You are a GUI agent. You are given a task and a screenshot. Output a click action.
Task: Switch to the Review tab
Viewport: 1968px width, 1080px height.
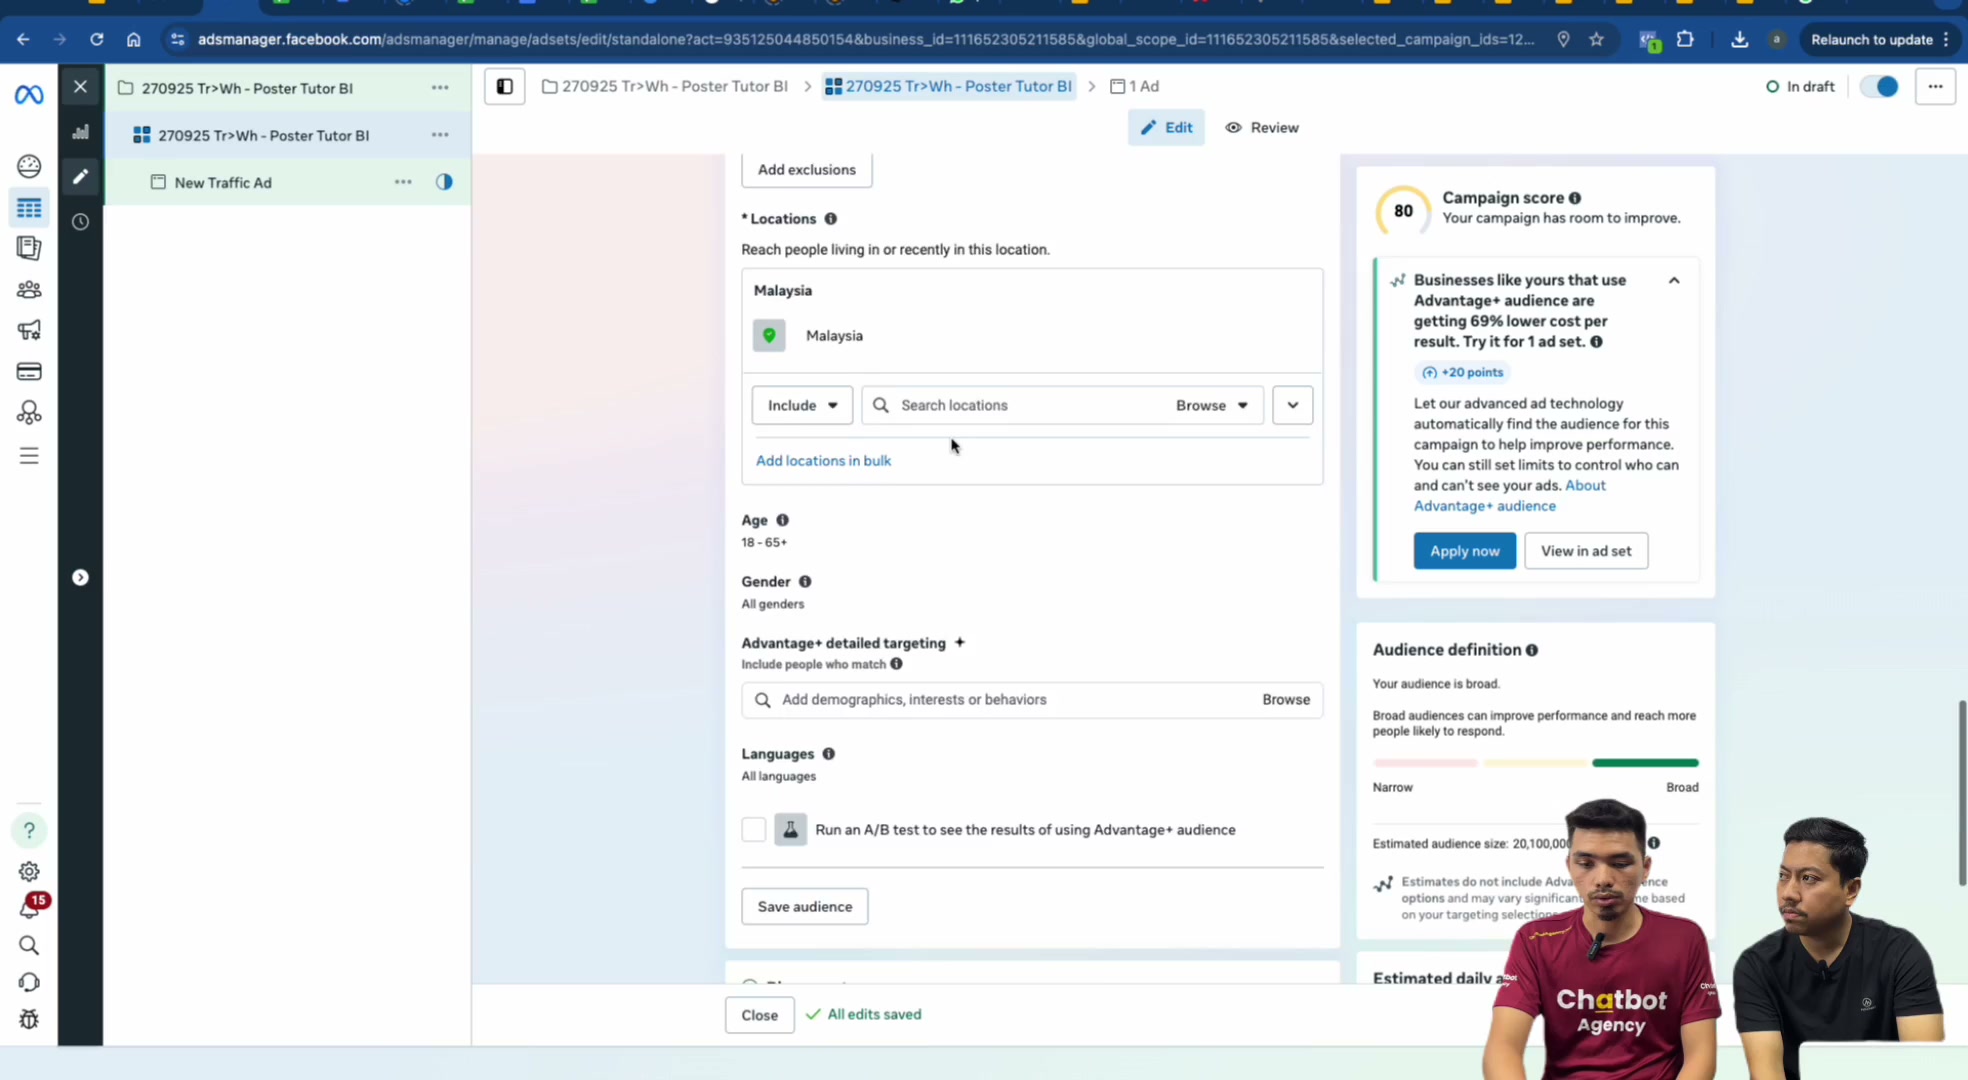point(1262,128)
